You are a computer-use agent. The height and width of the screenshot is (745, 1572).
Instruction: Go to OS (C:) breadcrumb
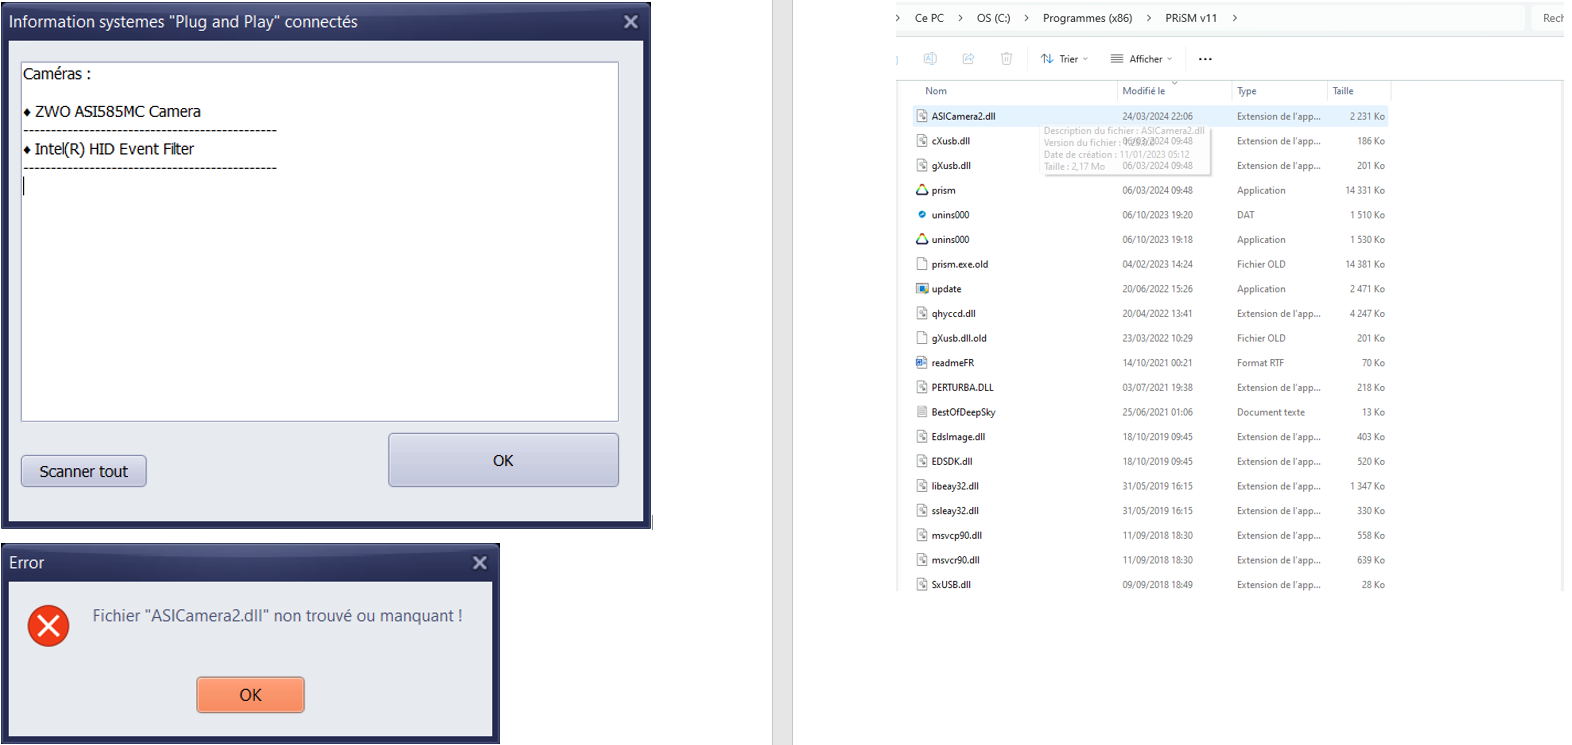993,18
